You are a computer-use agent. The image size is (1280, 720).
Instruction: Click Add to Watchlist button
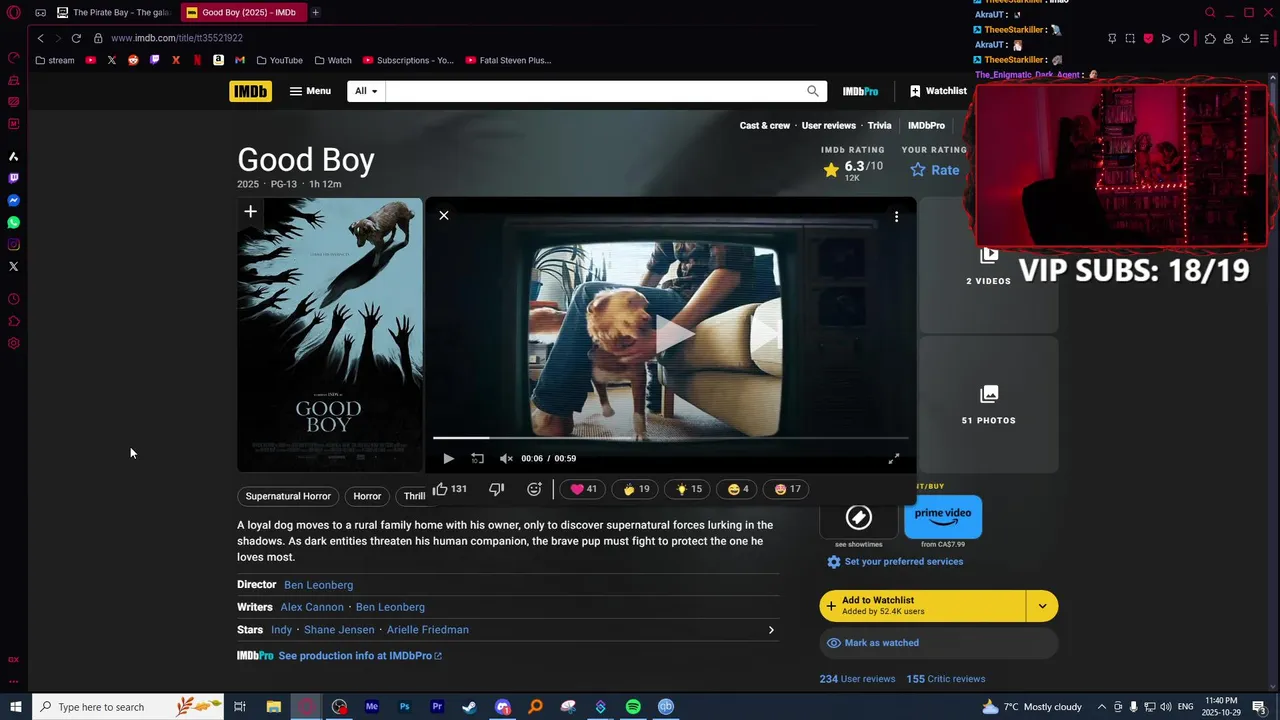point(922,605)
